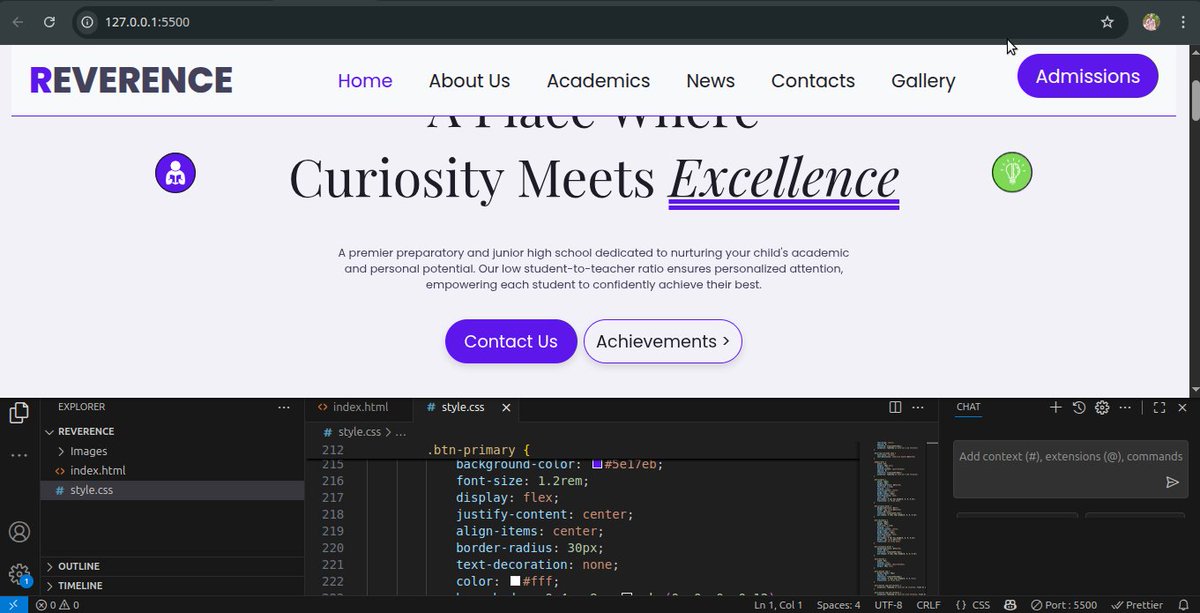The width and height of the screenshot is (1200, 613).
Task: Maximize the chat panel
Action: click(x=1160, y=407)
